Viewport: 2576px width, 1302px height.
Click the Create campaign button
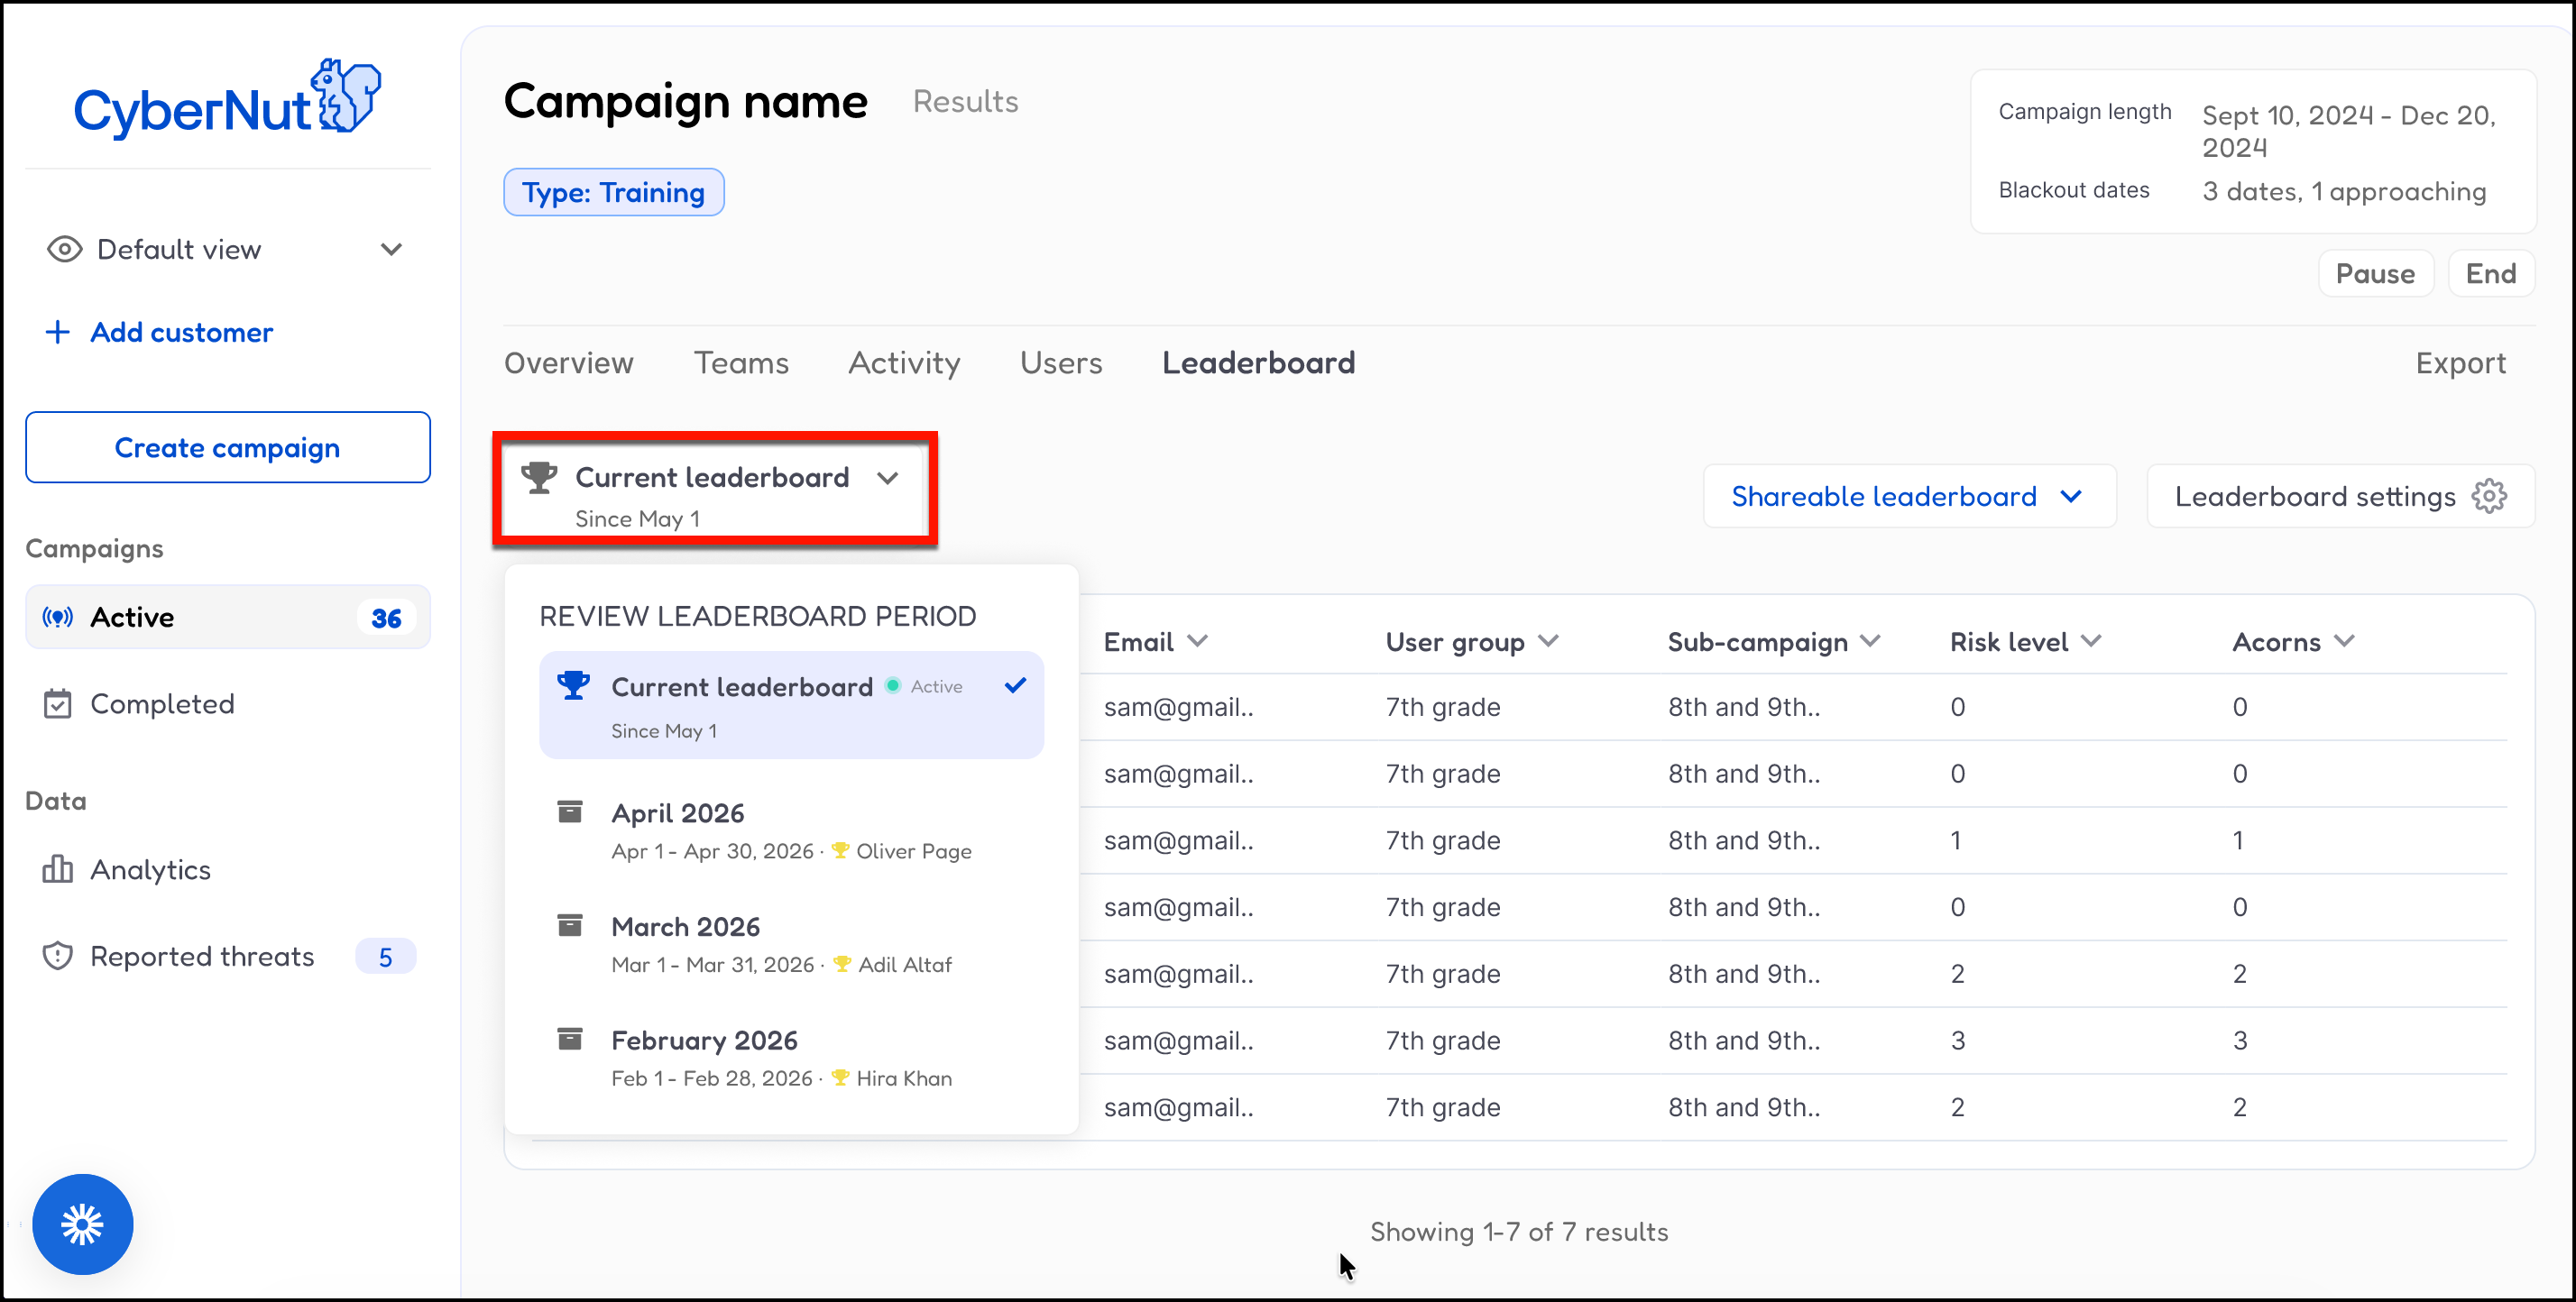pyautogui.click(x=228, y=447)
